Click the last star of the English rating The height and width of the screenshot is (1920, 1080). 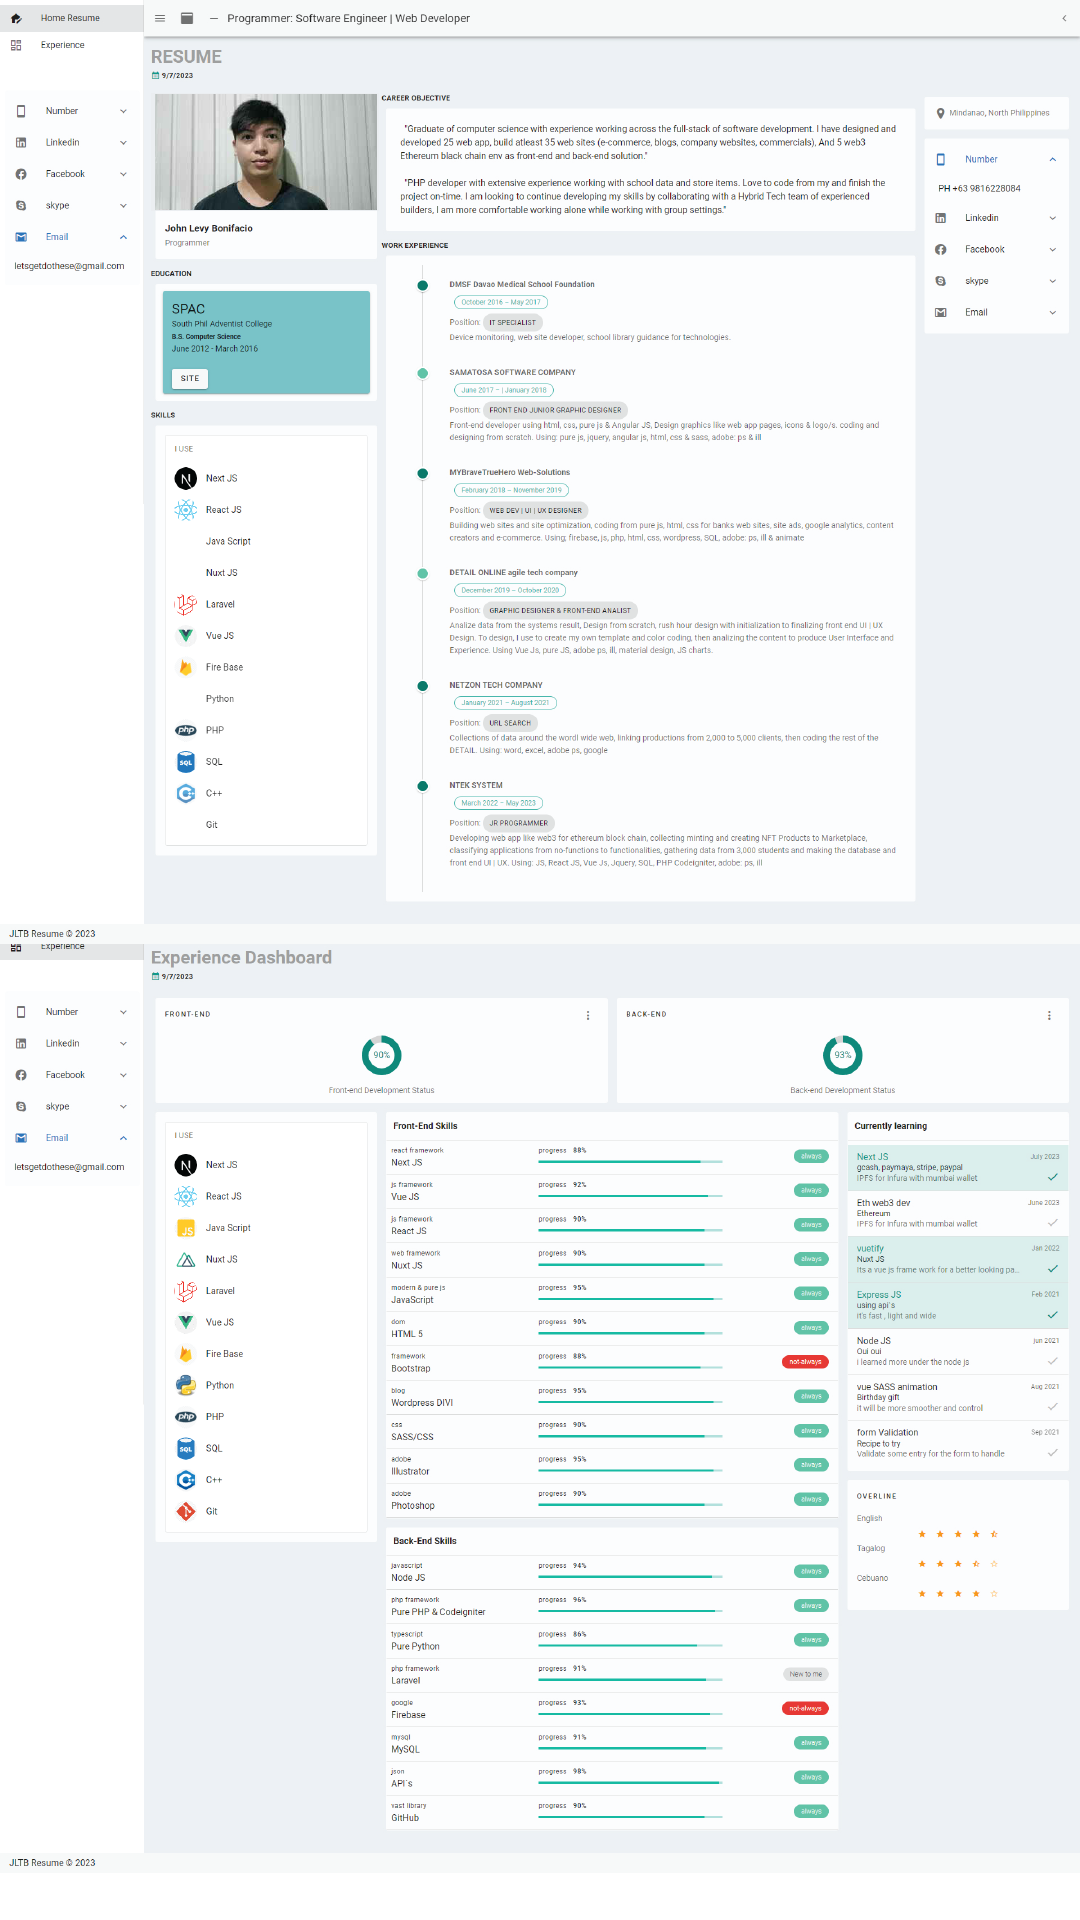coord(994,1534)
